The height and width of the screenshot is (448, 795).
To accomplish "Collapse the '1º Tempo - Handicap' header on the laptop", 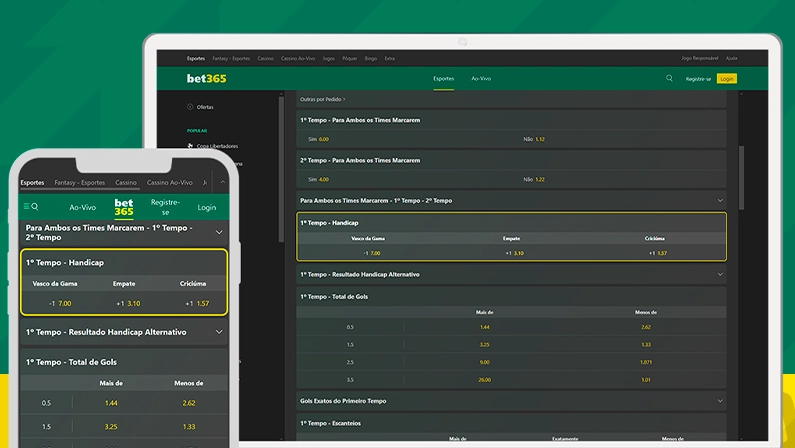I will 512,223.
